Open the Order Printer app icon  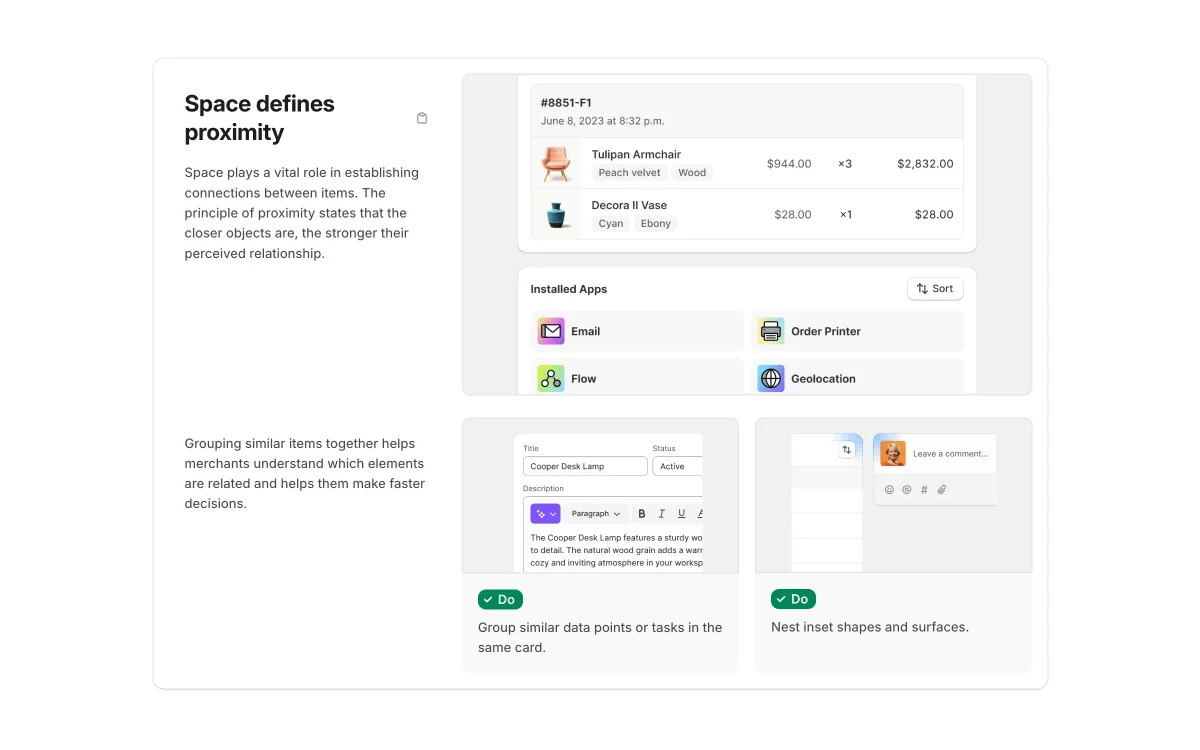click(771, 331)
